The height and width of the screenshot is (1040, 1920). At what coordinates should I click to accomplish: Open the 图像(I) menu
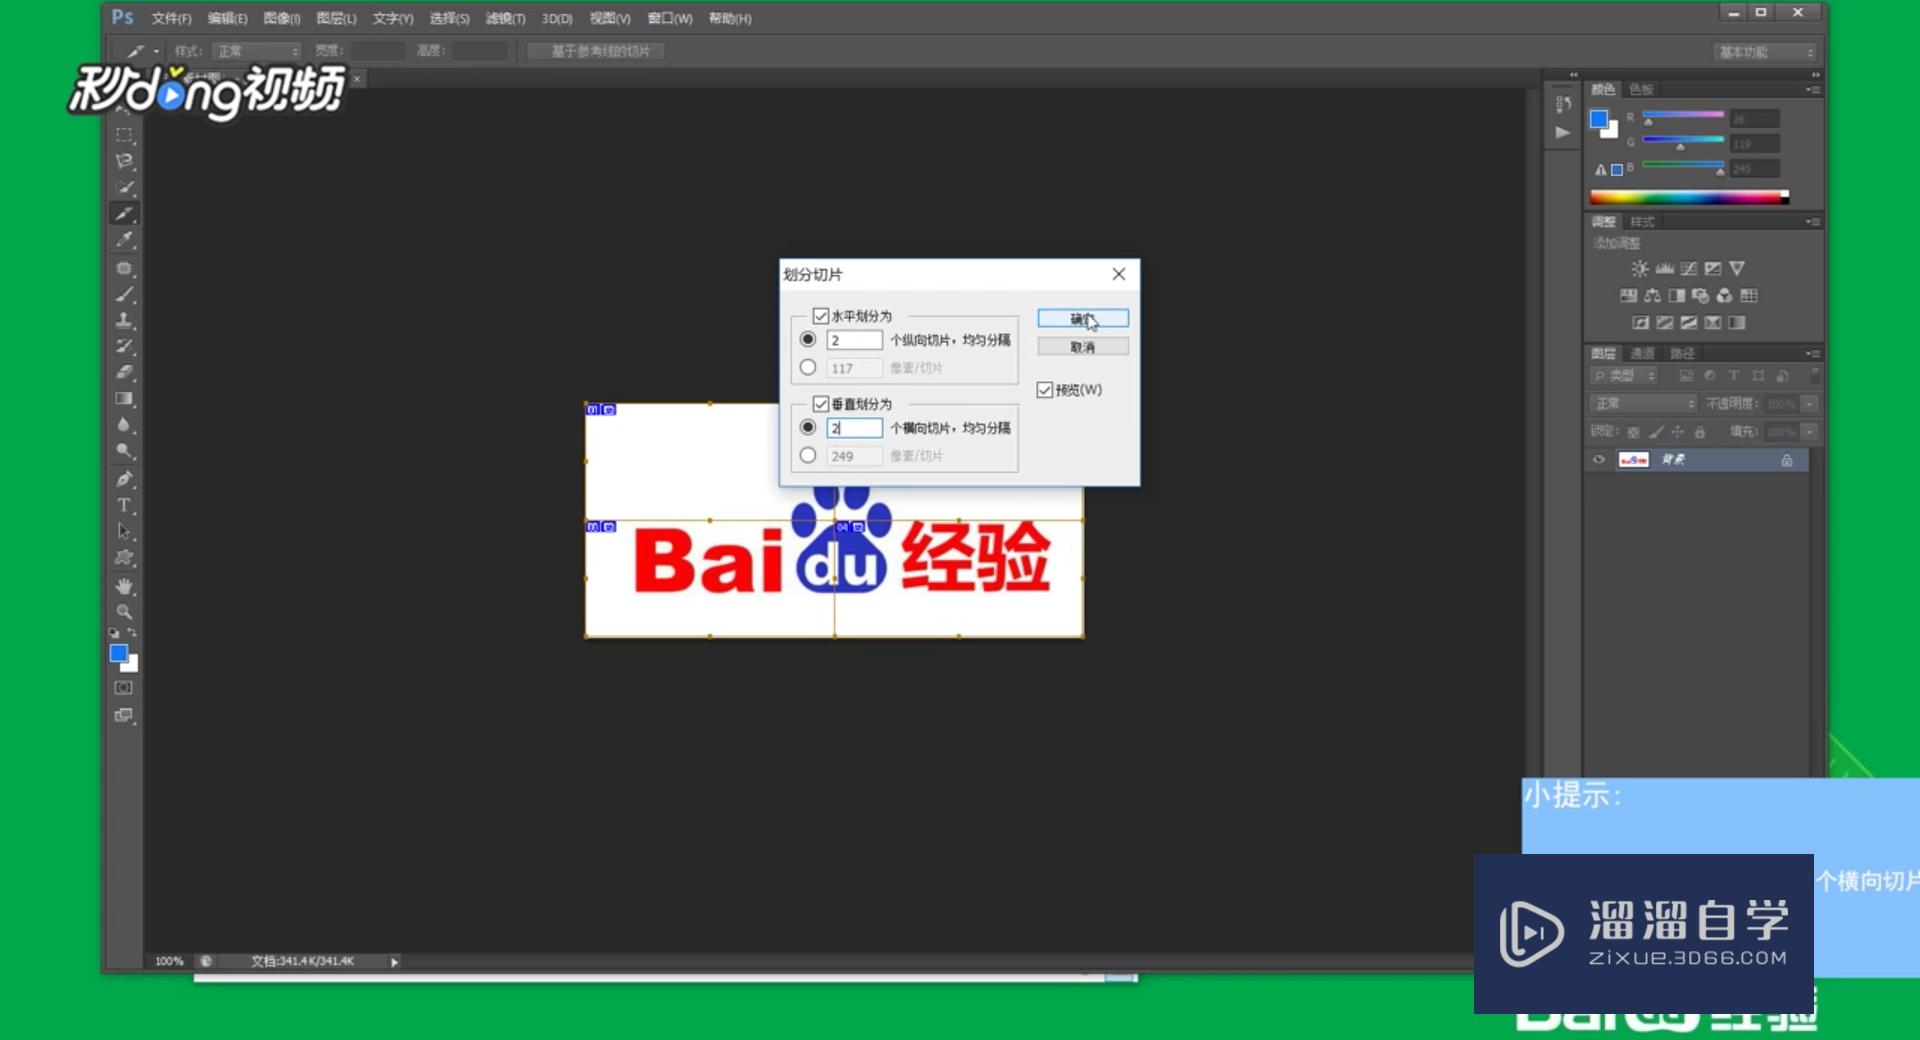pos(282,19)
